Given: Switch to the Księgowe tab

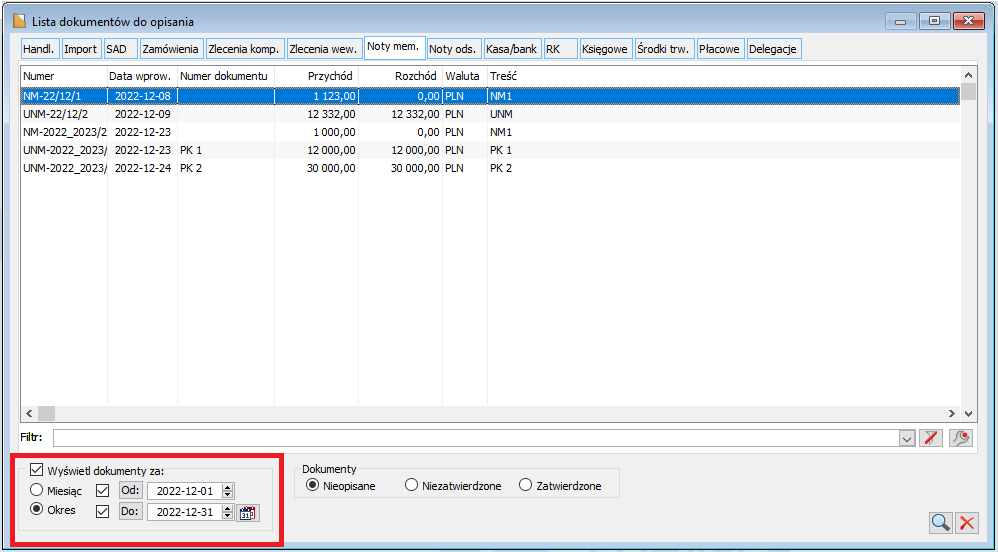Looking at the screenshot, I should (606, 49).
